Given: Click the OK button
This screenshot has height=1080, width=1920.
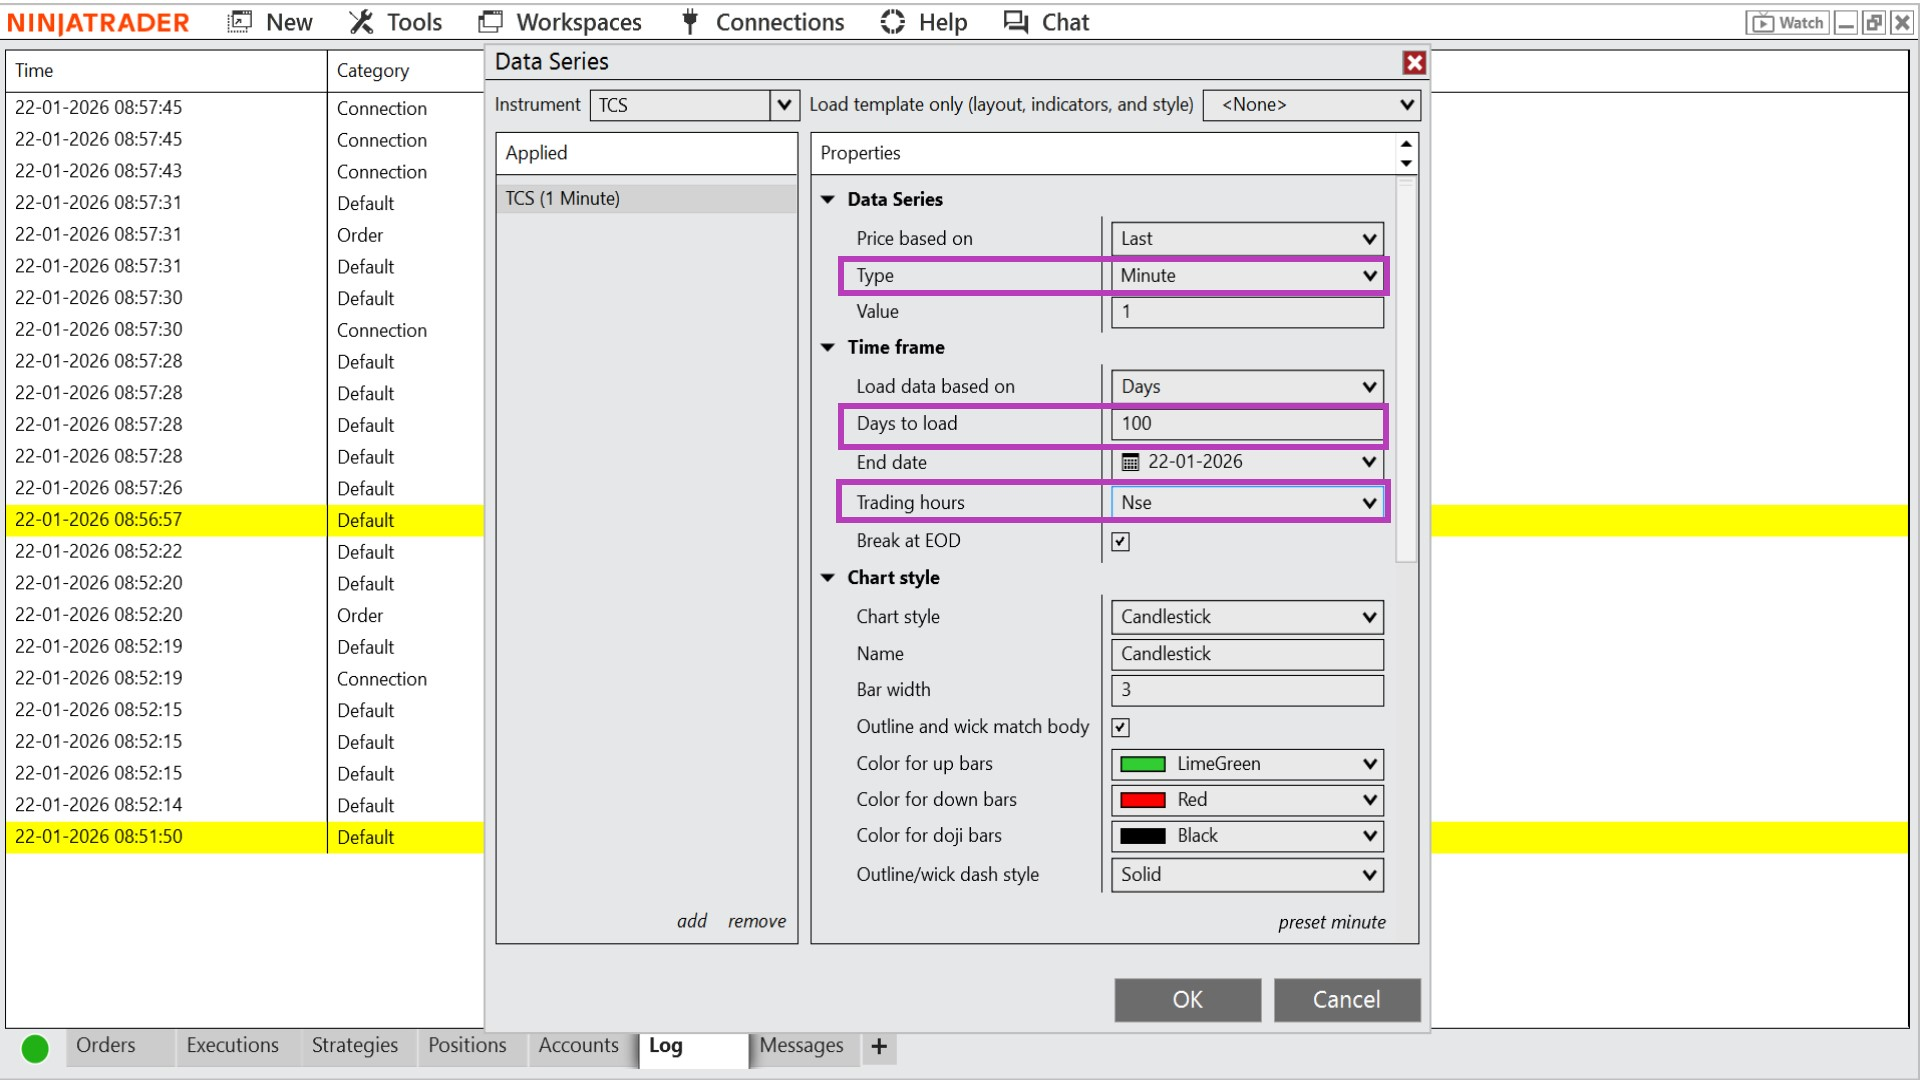Looking at the screenshot, I should pos(1188,1000).
